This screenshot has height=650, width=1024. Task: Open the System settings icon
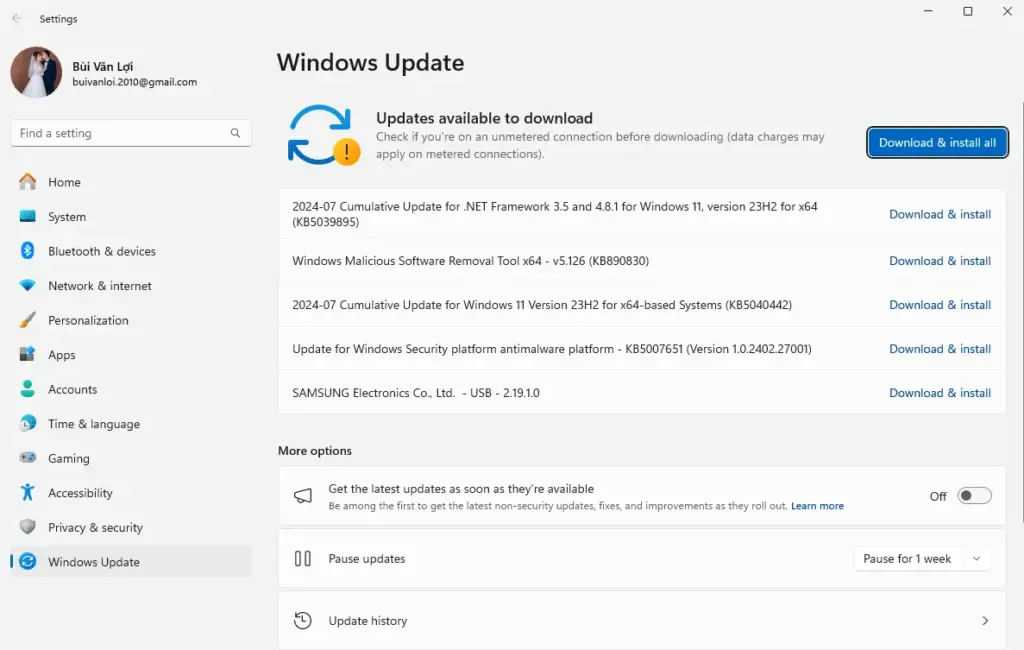point(29,217)
